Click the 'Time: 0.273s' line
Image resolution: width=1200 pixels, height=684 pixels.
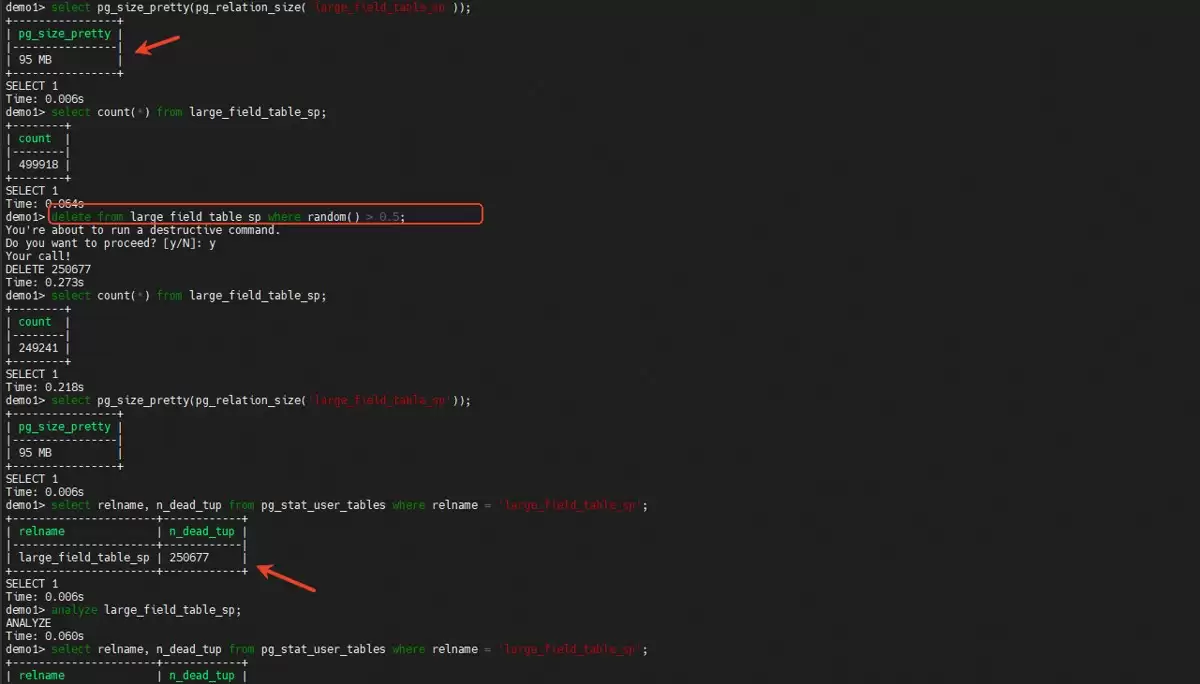pos(45,282)
